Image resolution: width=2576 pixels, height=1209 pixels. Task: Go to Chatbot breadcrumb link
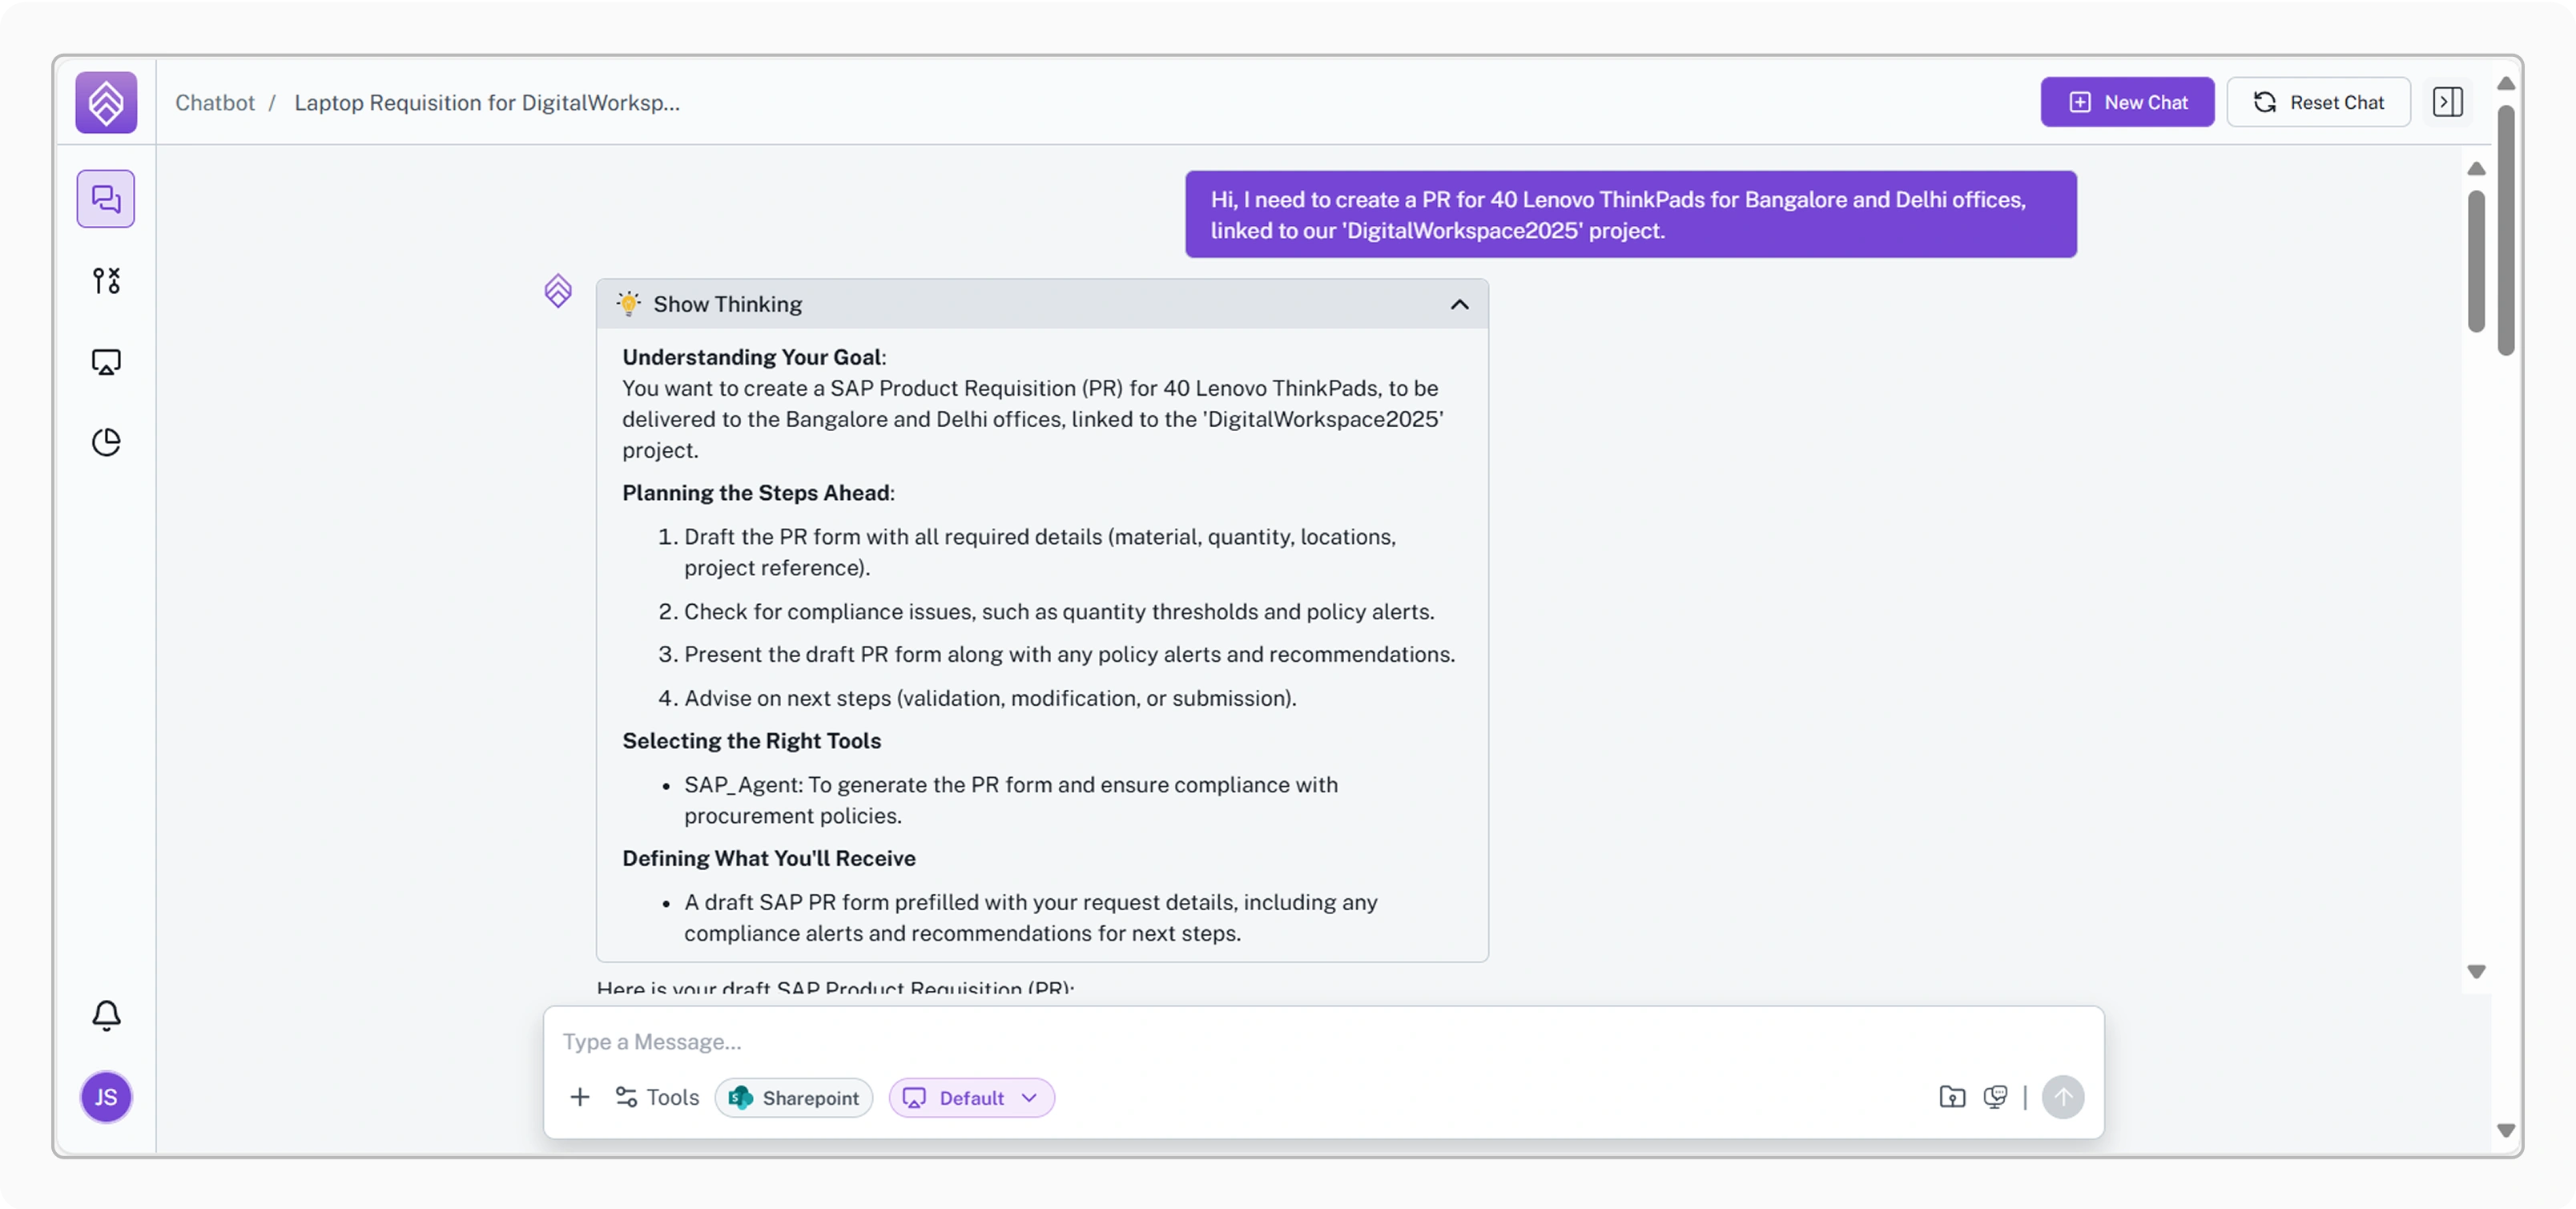coord(215,102)
